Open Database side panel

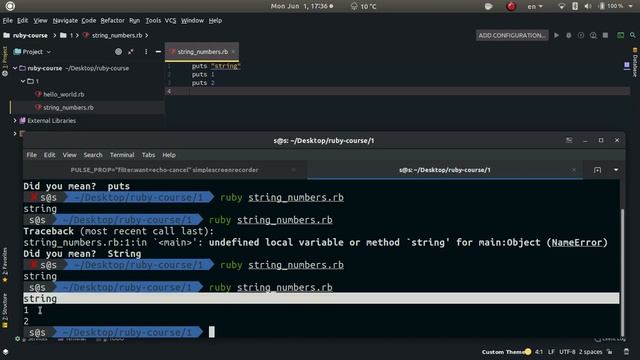(x=635, y=62)
